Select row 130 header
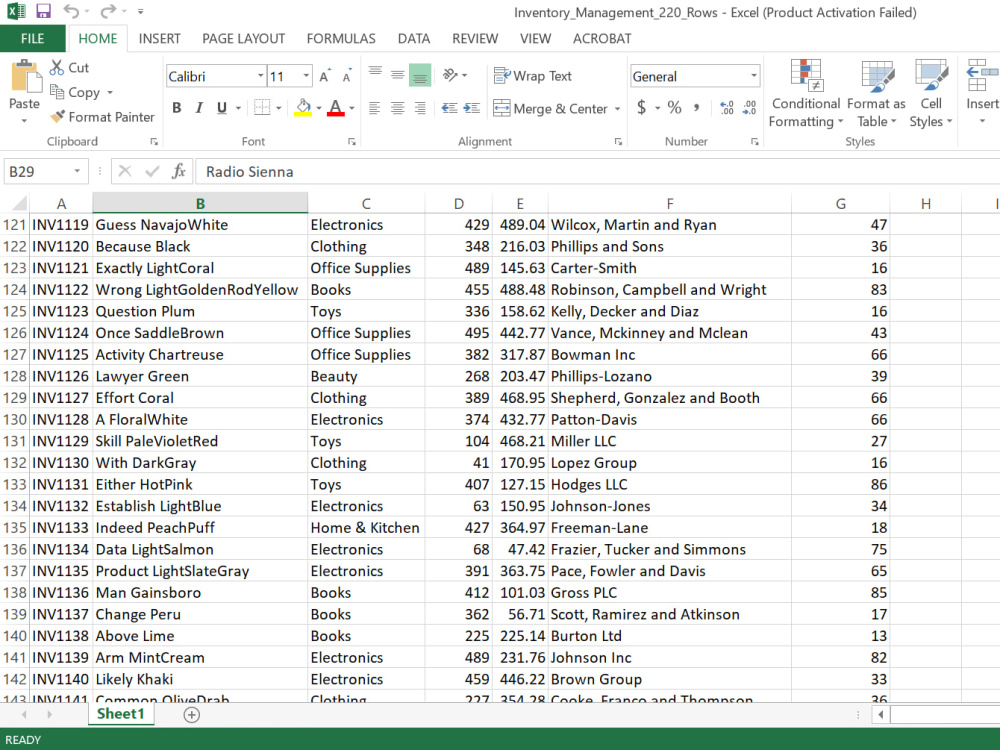This screenshot has width=1000, height=750. pyautogui.click(x=15, y=420)
